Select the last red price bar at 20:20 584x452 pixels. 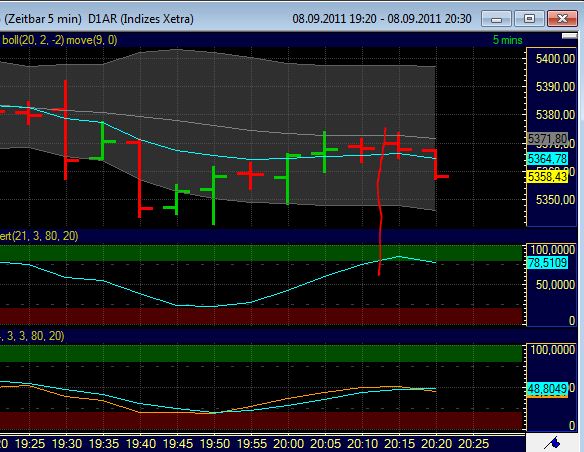coord(436,164)
